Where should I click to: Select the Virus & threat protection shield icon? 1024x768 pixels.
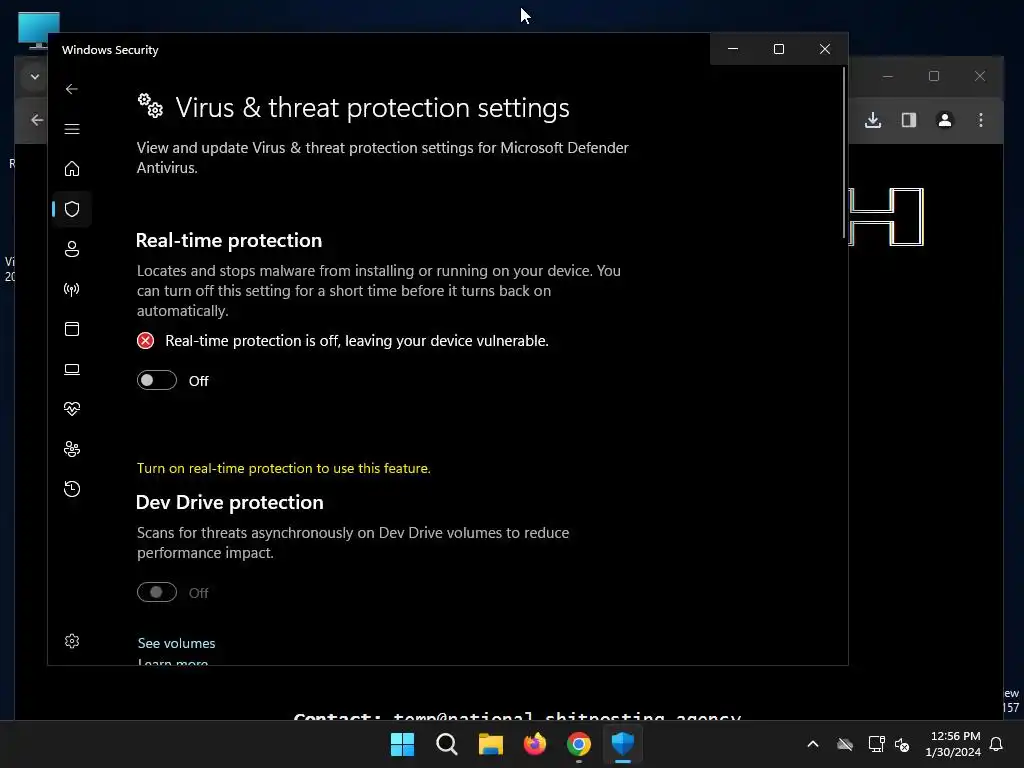72,209
